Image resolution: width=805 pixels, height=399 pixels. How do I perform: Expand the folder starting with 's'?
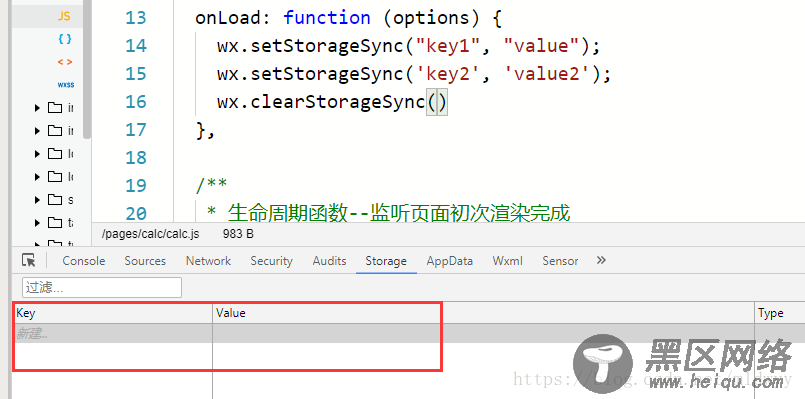[37, 199]
